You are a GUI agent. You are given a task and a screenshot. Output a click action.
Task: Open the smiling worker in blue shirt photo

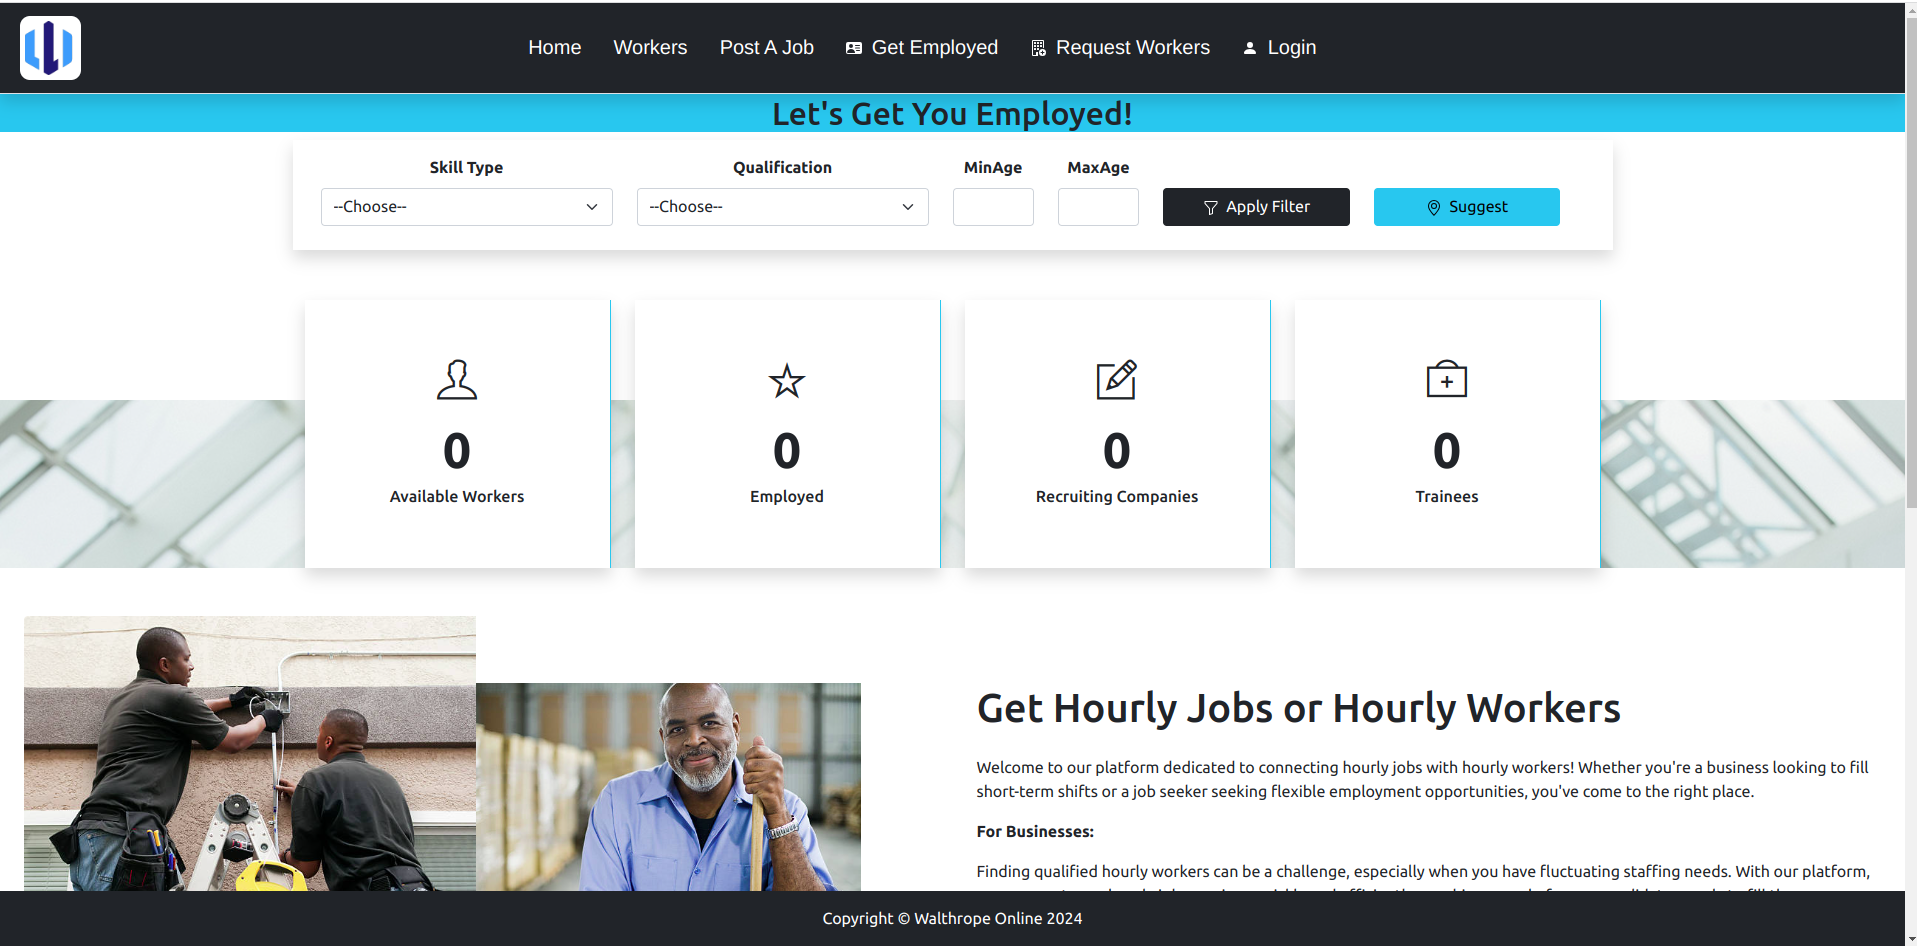[x=668, y=786]
